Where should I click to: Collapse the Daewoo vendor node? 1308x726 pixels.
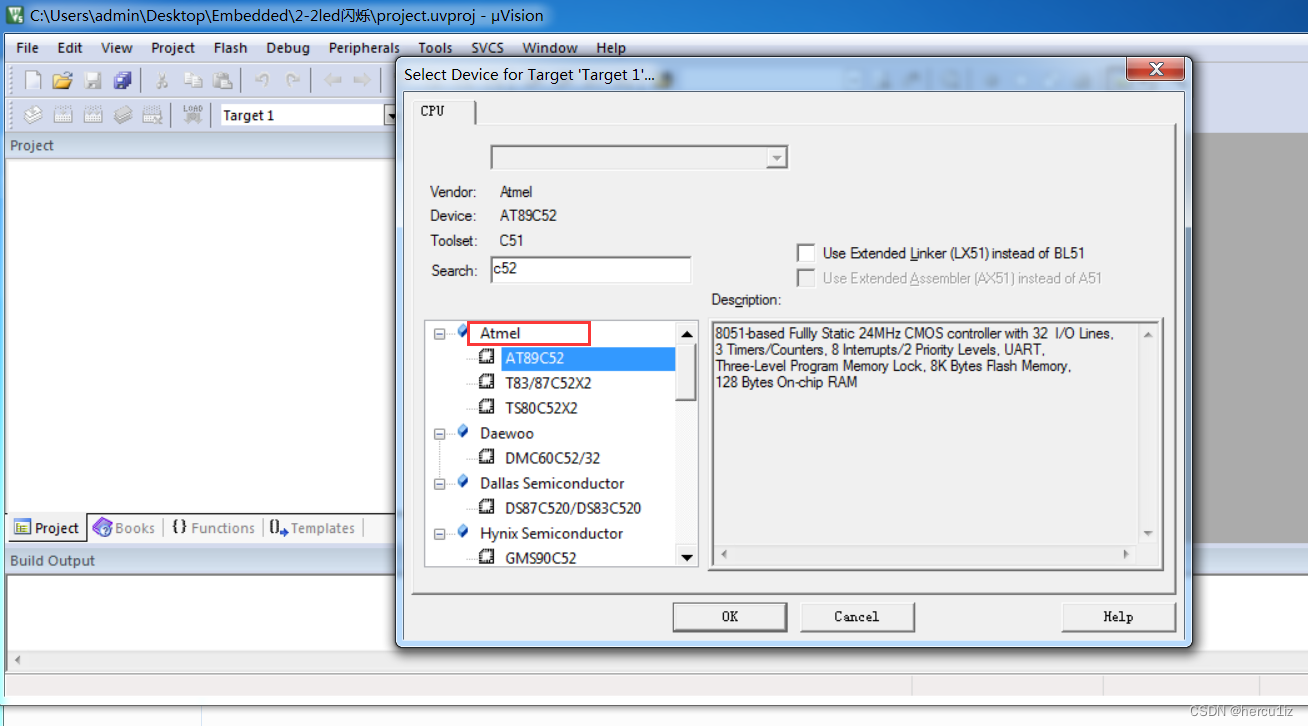click(x=439, y=434)
